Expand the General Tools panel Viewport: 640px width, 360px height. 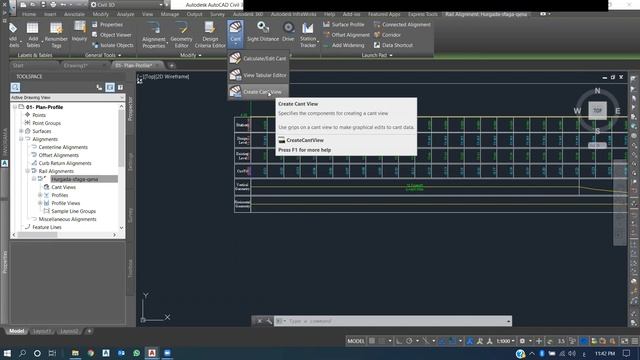pos(103,55)
